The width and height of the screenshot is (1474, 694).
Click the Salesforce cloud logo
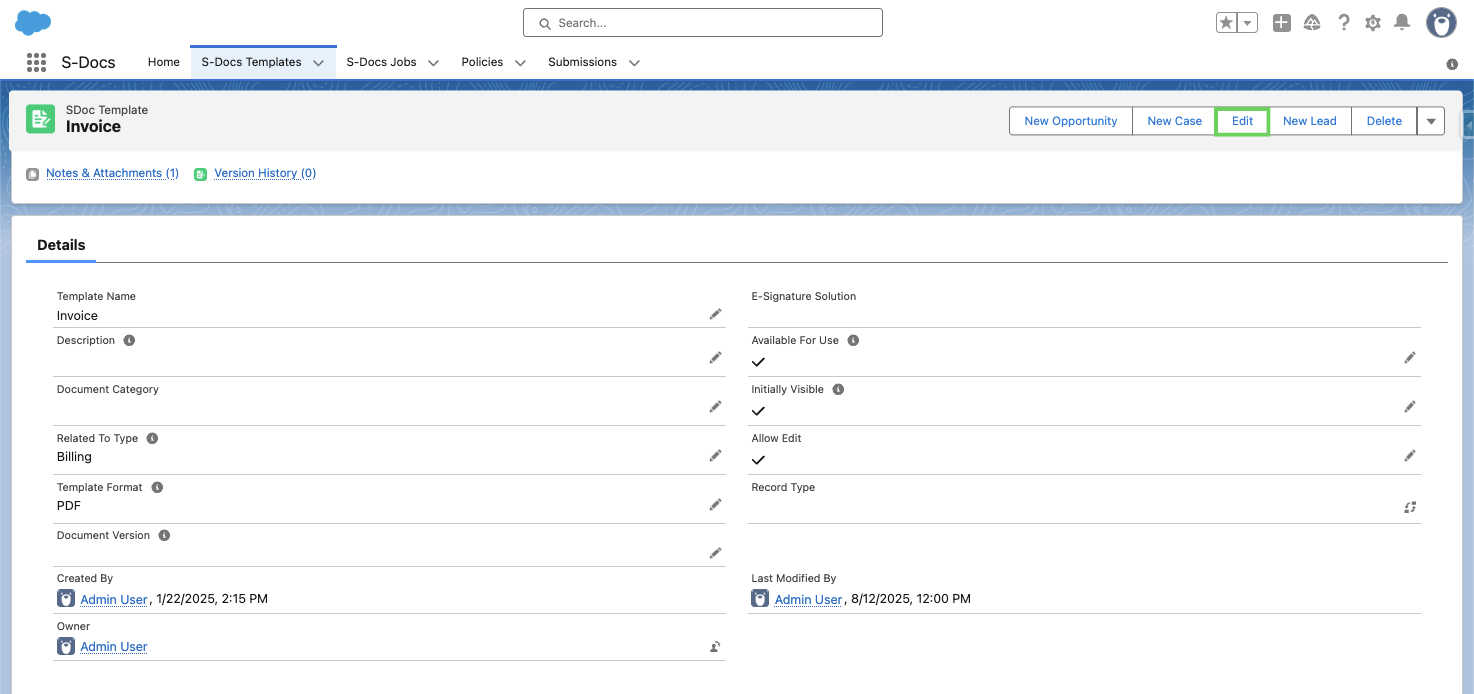point(33,22)
